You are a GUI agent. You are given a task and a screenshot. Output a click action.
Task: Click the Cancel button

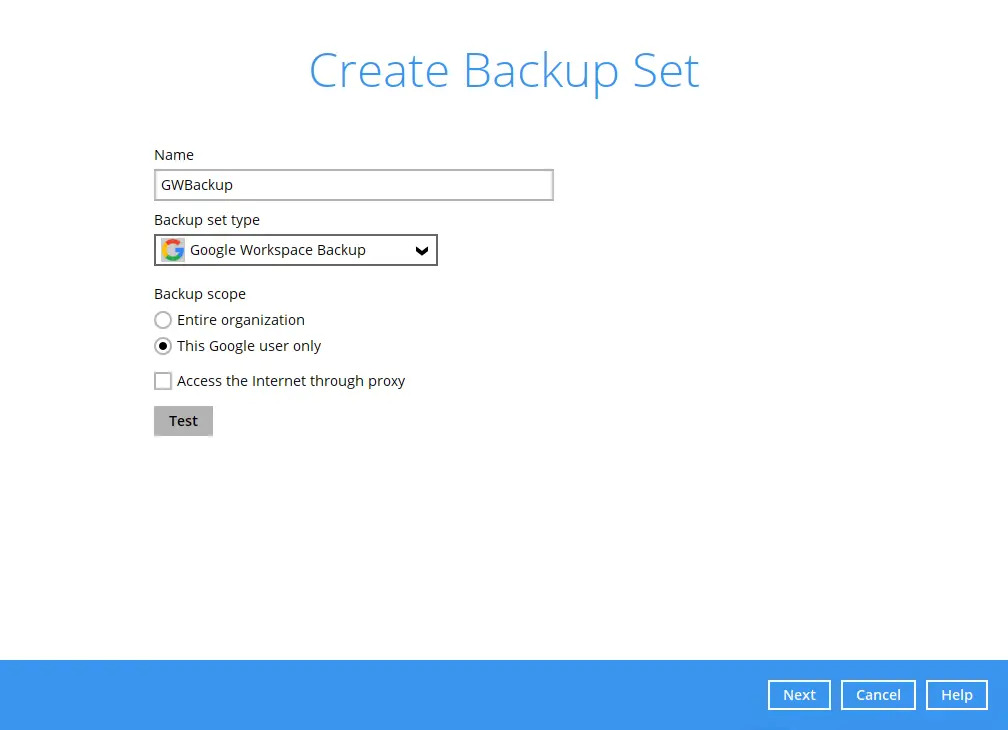tap(878, 695)
